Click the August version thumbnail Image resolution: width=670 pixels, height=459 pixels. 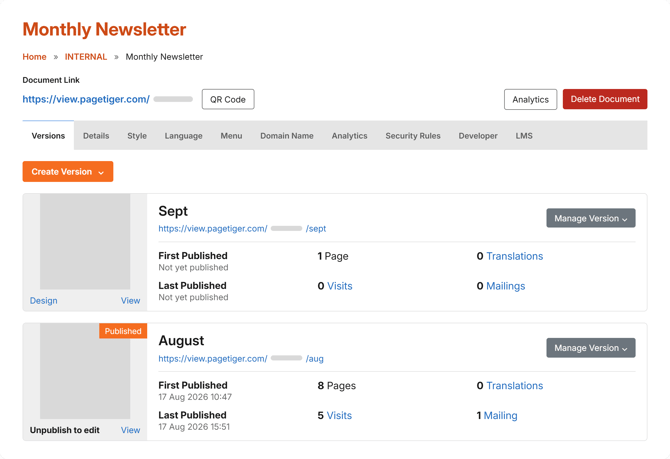85,371
